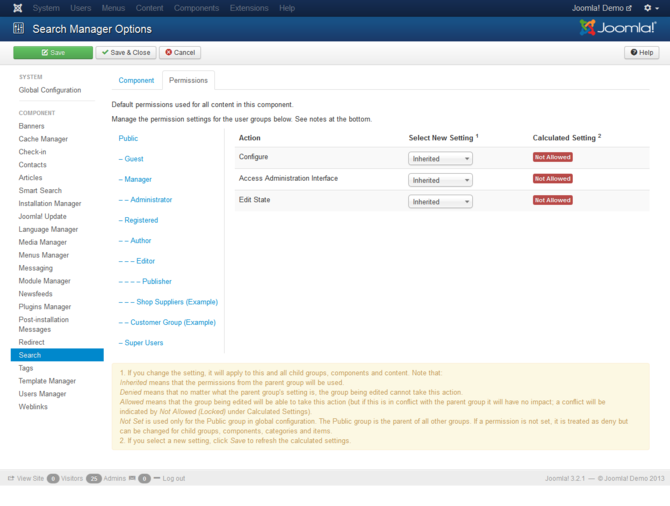
Task: Click the Help button with question icon
Action: (x=641, y=52)
